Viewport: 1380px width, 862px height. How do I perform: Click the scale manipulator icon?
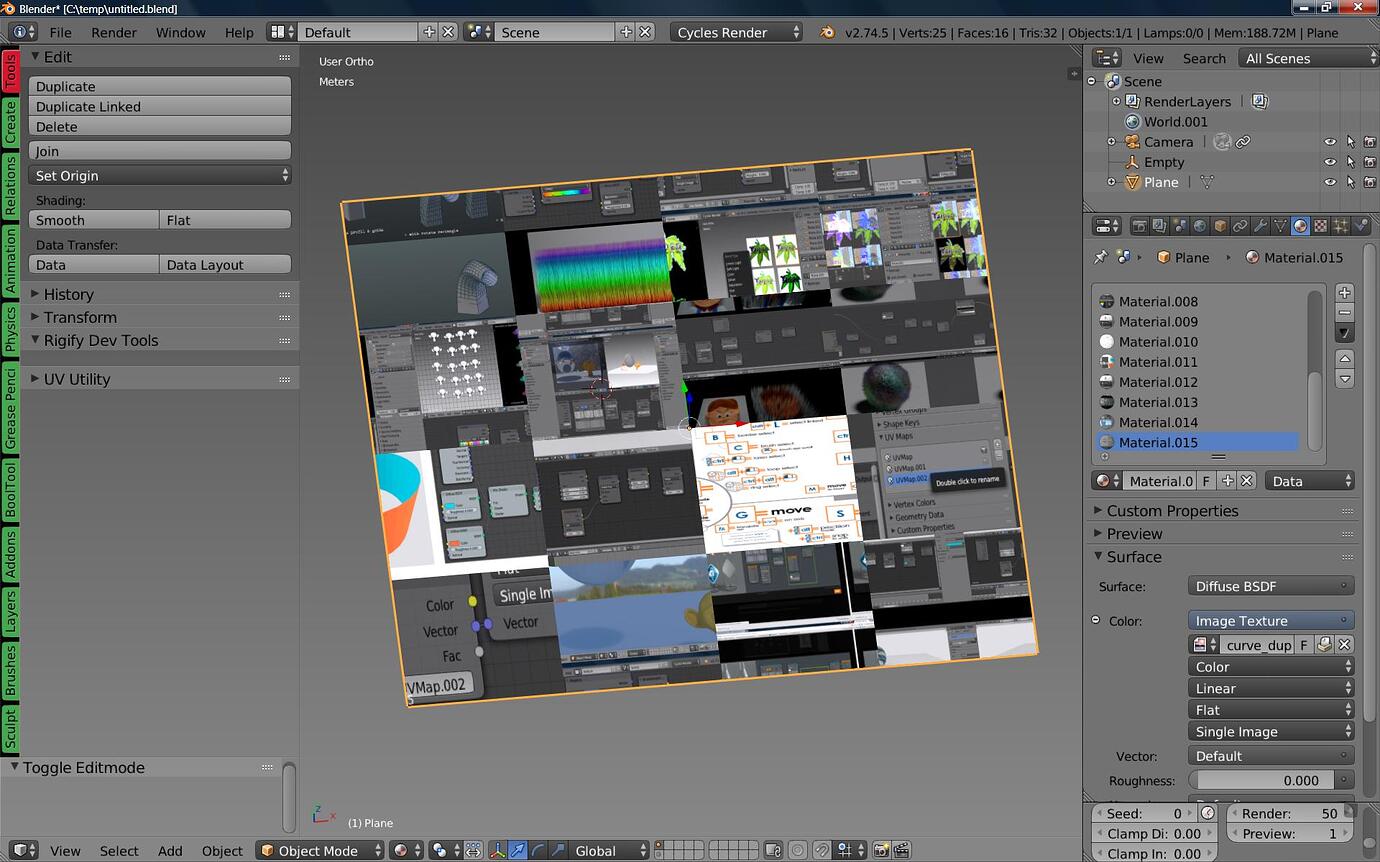pos(558,850)
